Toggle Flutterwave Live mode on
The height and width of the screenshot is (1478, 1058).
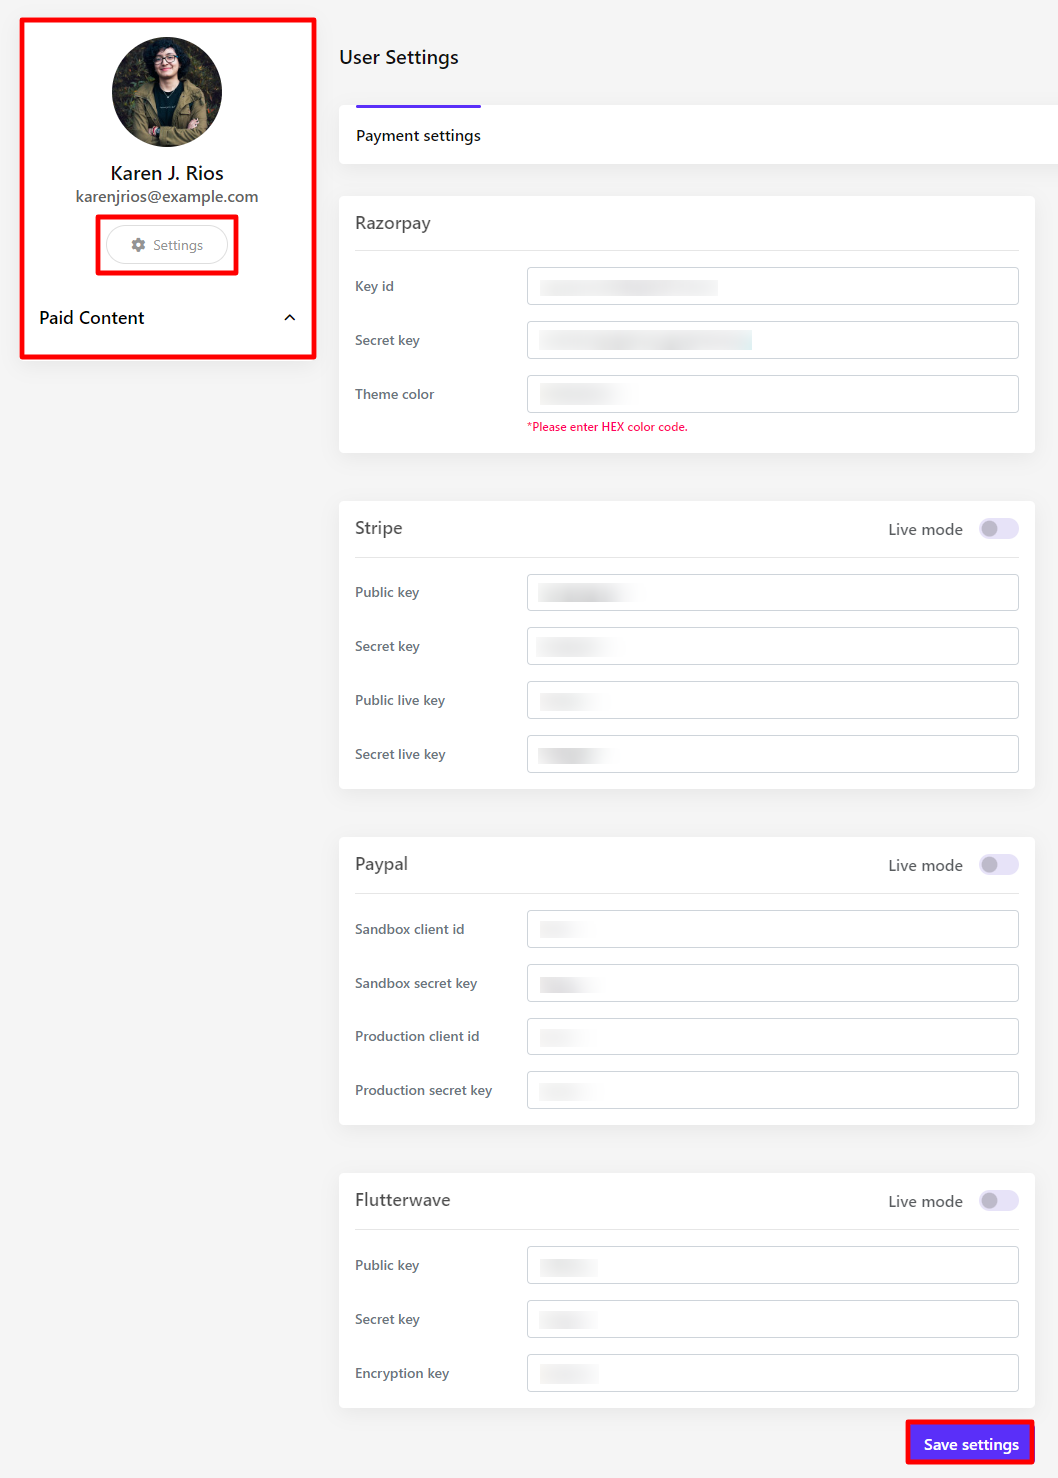coord(998,1201)
